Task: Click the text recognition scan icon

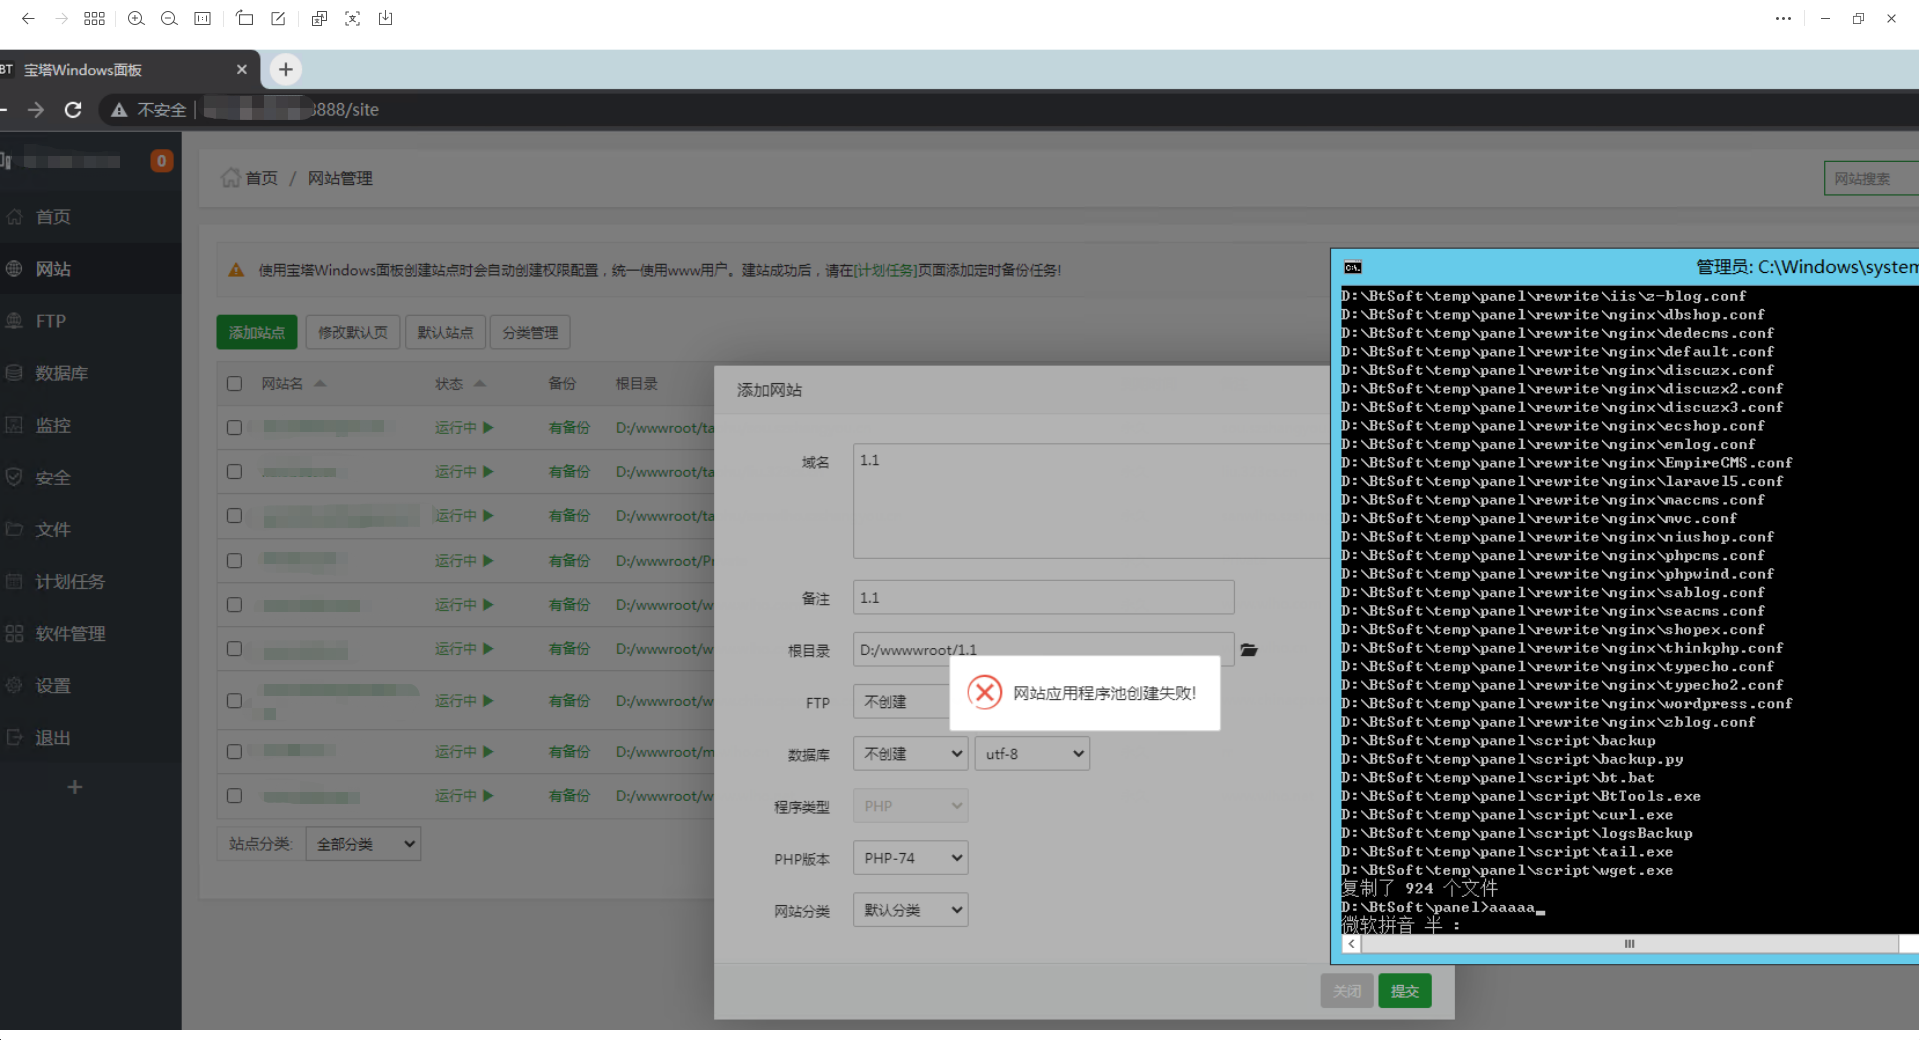Action: (x=352, y=18)
